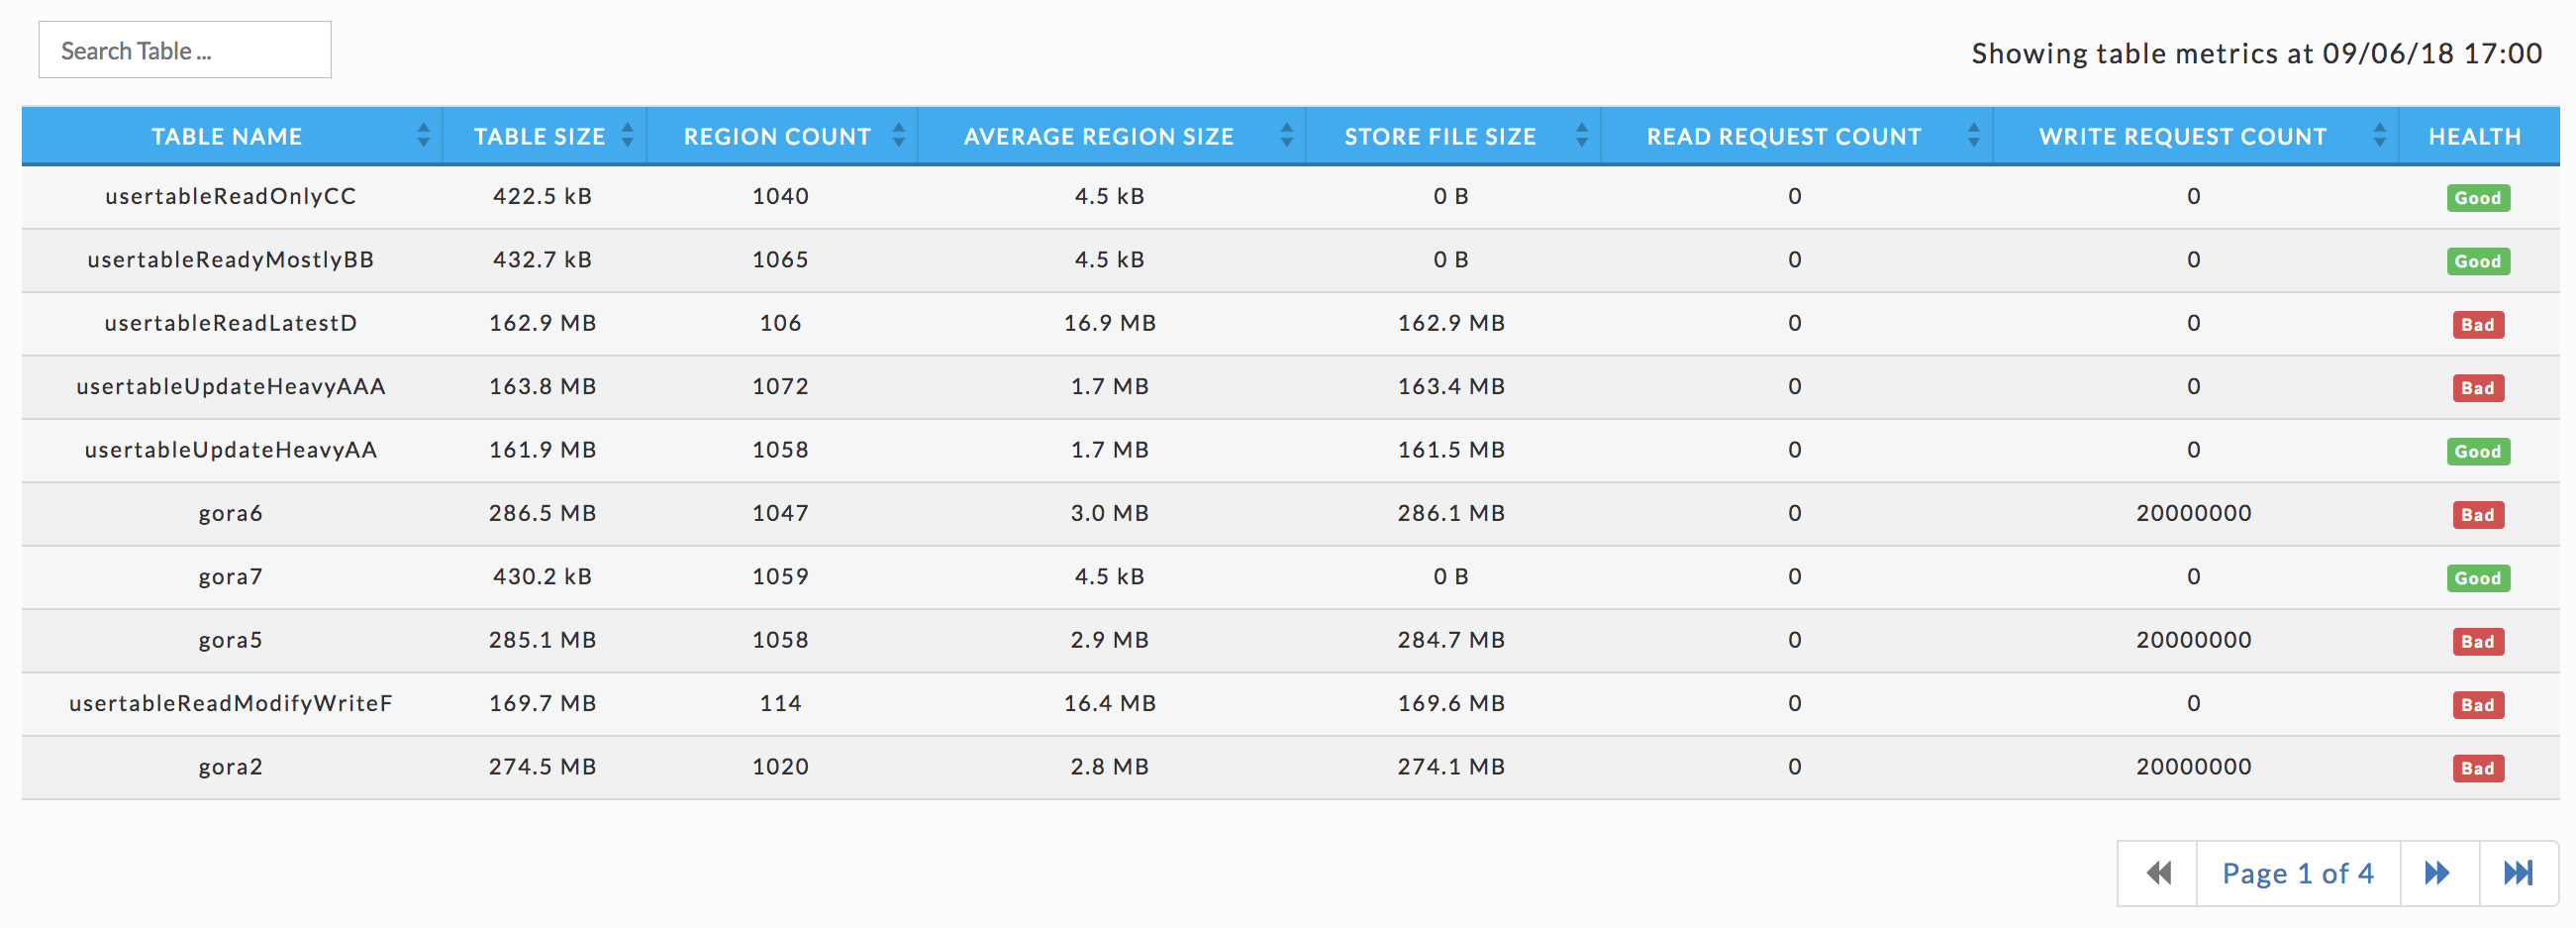Click the Page 1 of 4 indicator

click(x=2298, y=873)
